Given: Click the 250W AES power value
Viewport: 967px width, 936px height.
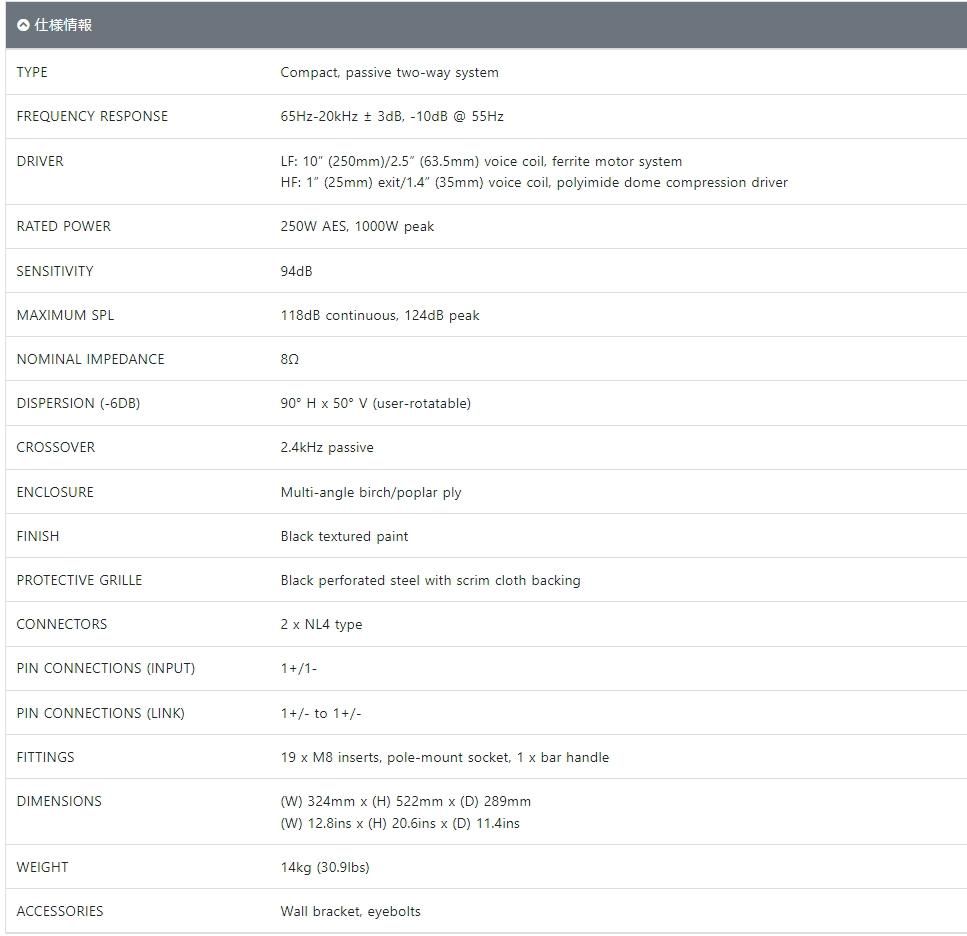Looking at the screenshot, I should point(357,226).
